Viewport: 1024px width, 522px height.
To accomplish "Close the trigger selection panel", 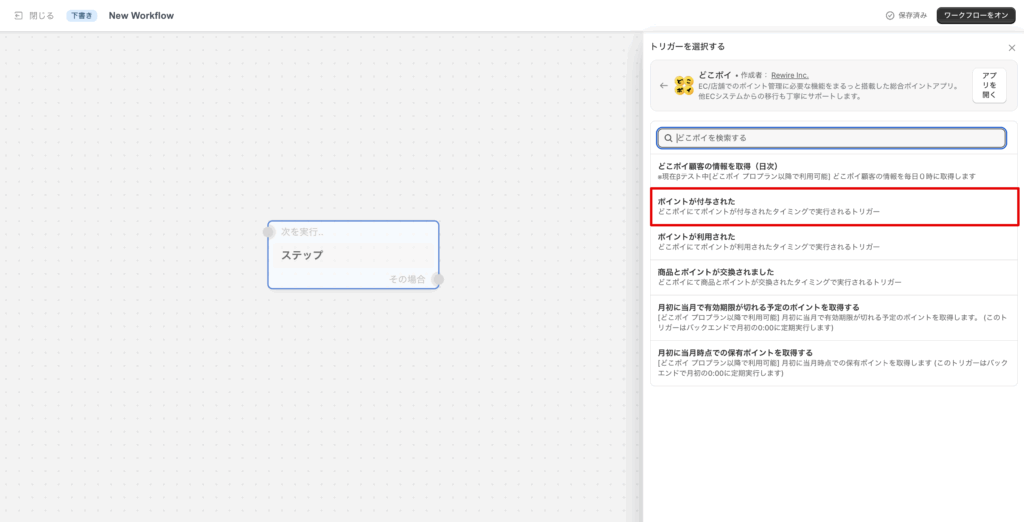I will pyautogui.click(x=1012, y=48).
